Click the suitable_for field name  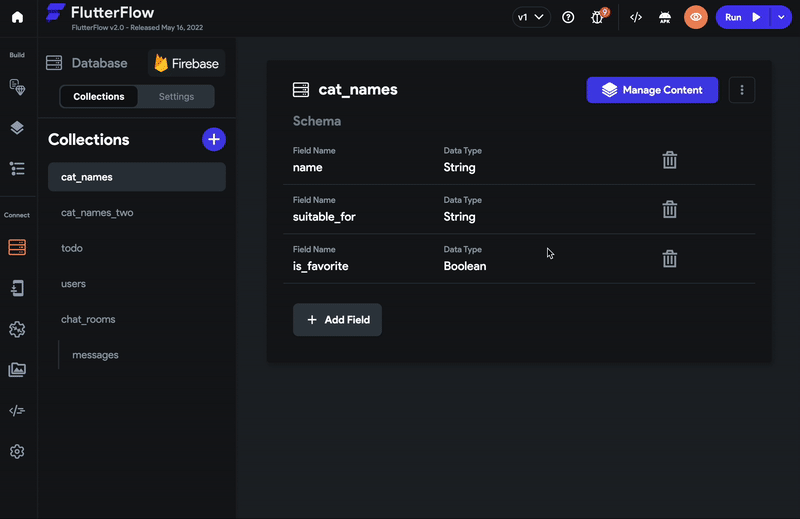tap(324, 217)
